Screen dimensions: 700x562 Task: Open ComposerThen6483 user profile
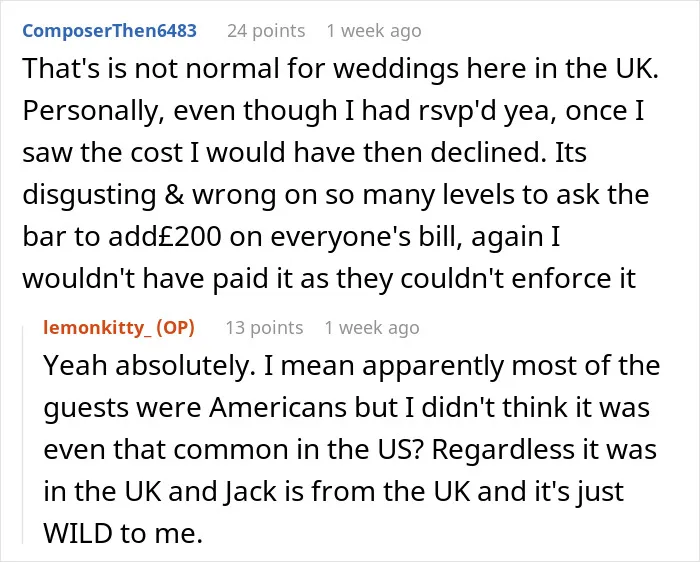point(109,31)
